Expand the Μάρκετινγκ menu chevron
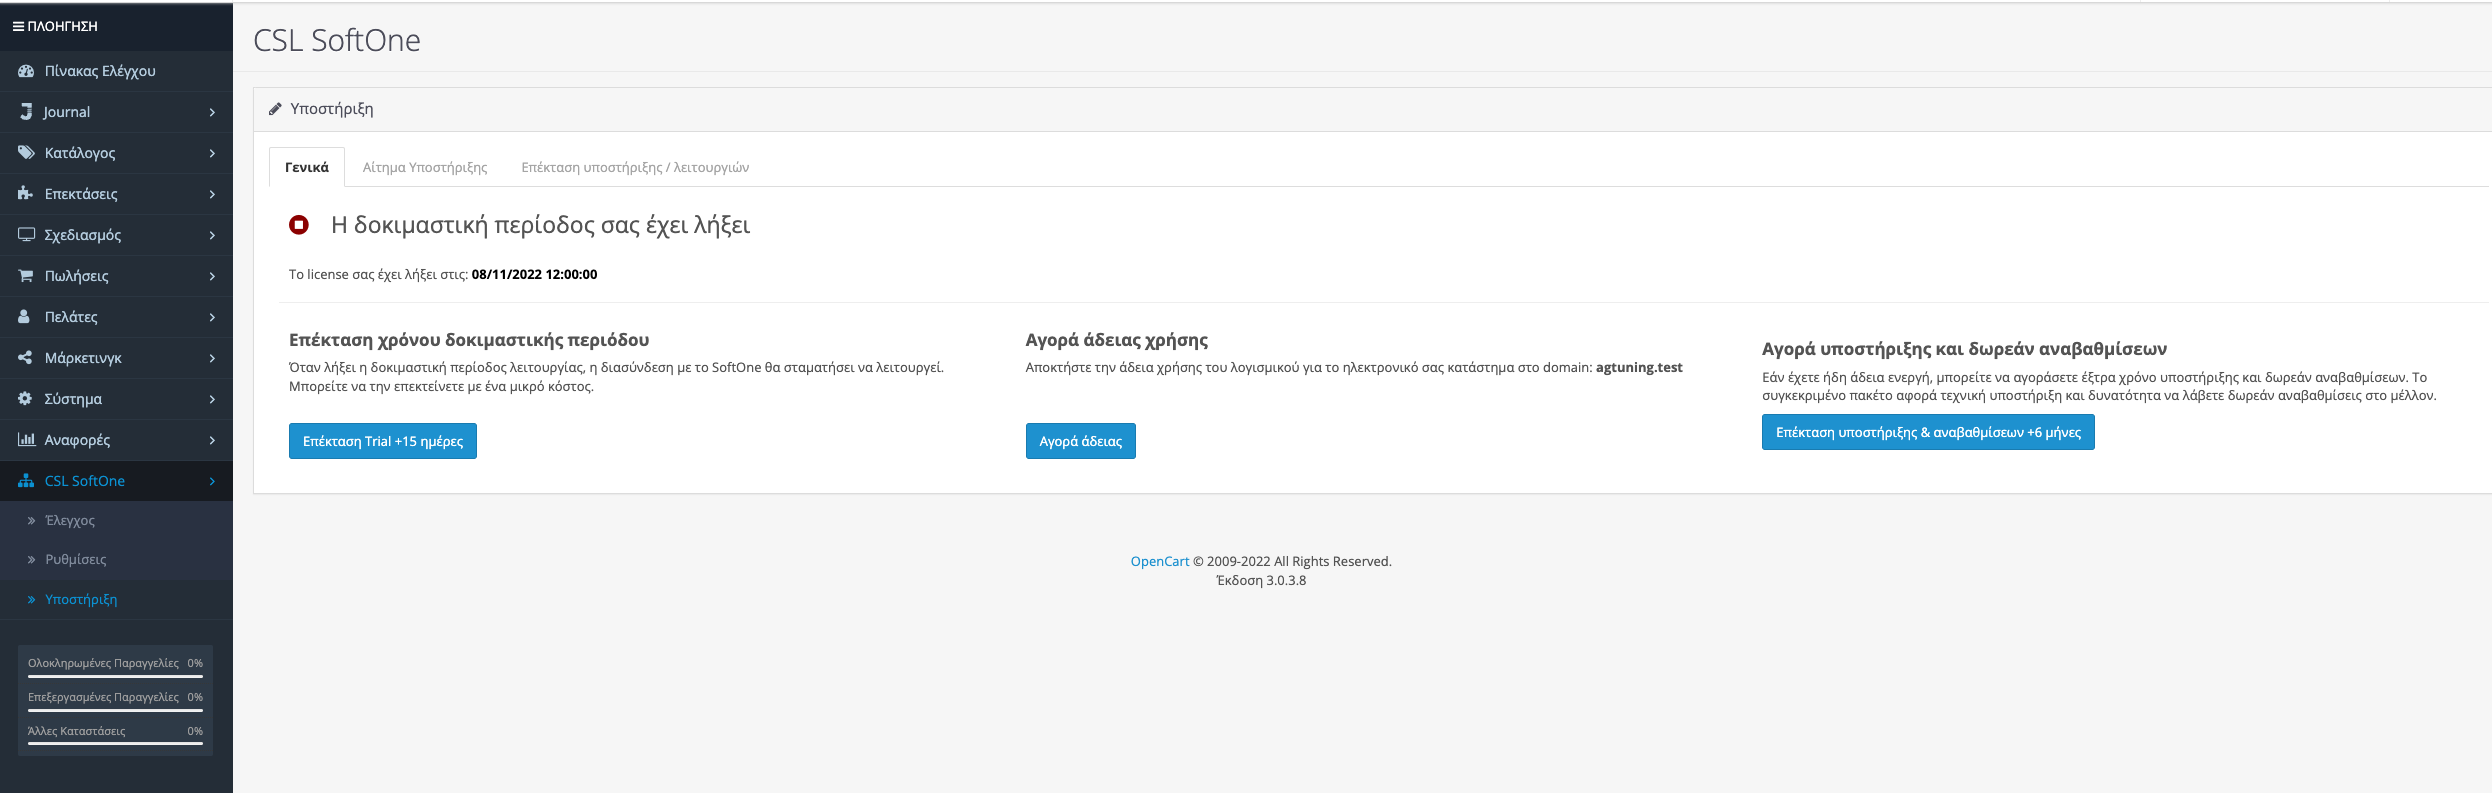 coord(212,358)
